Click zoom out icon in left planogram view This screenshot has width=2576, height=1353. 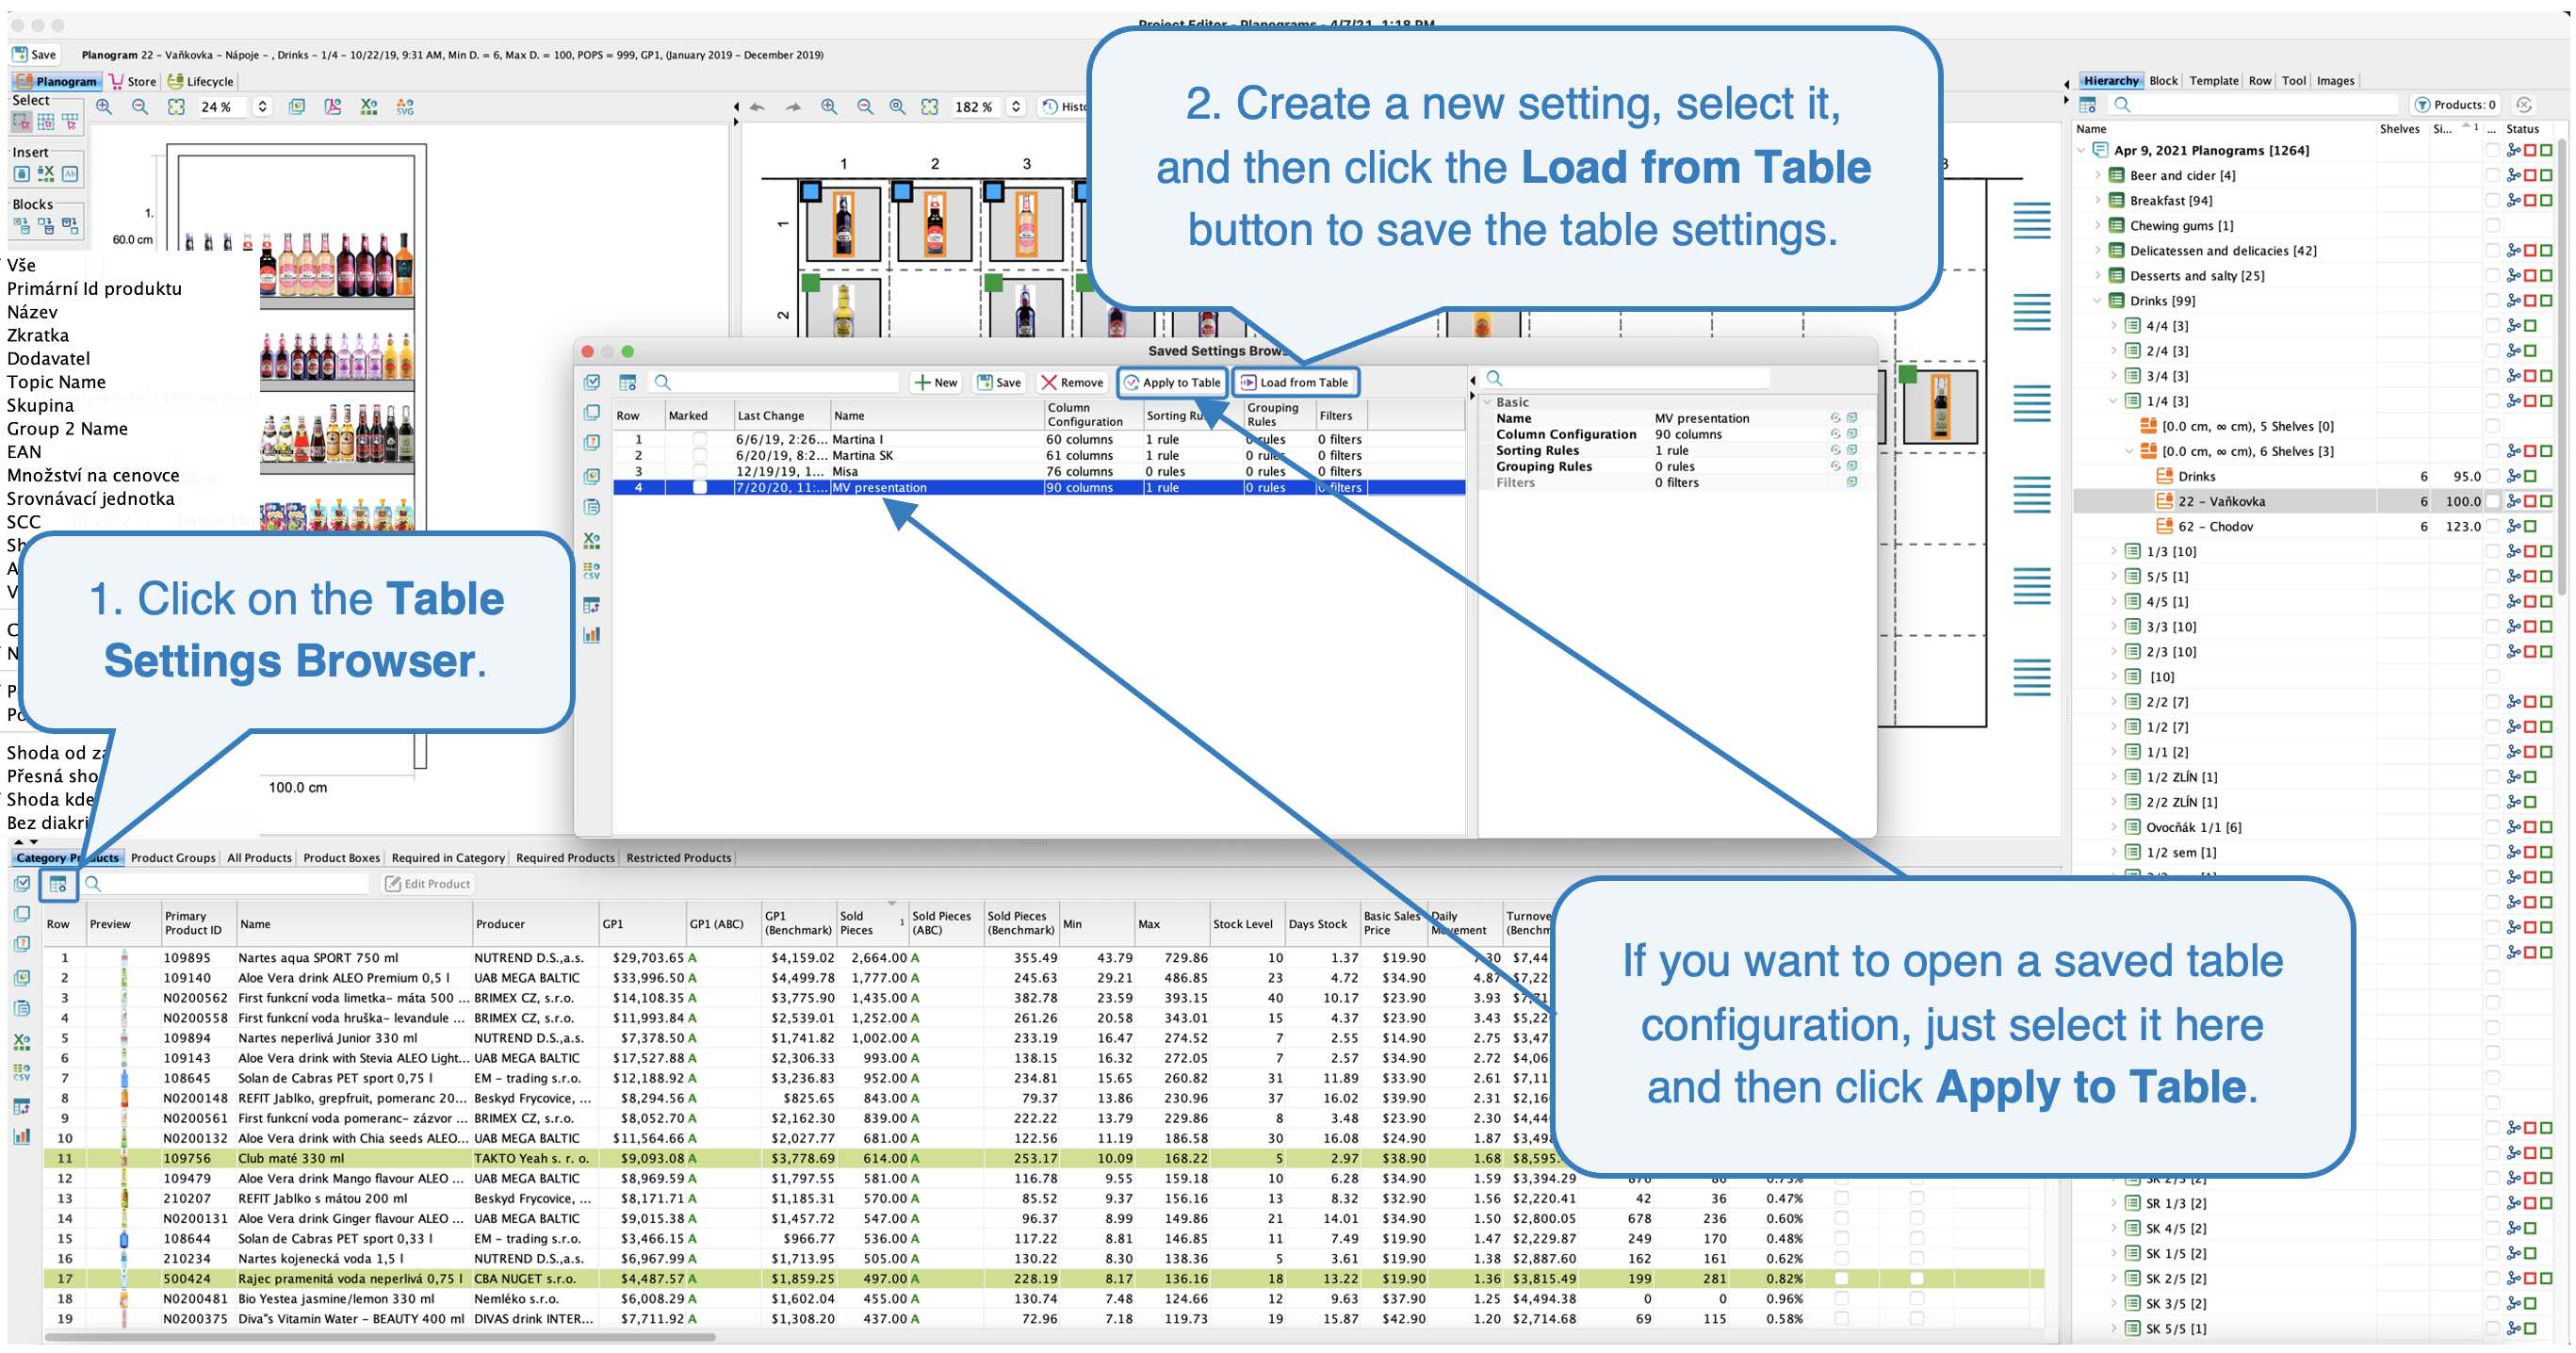140,106
